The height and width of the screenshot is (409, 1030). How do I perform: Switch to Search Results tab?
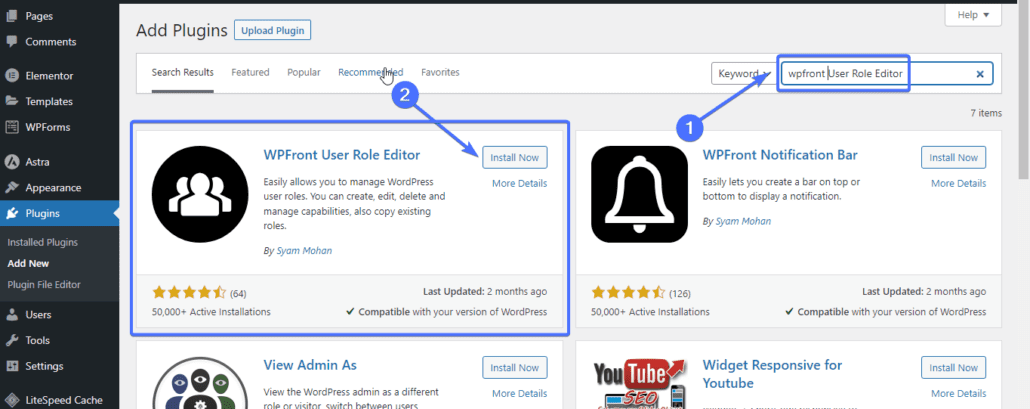[183, 72]
